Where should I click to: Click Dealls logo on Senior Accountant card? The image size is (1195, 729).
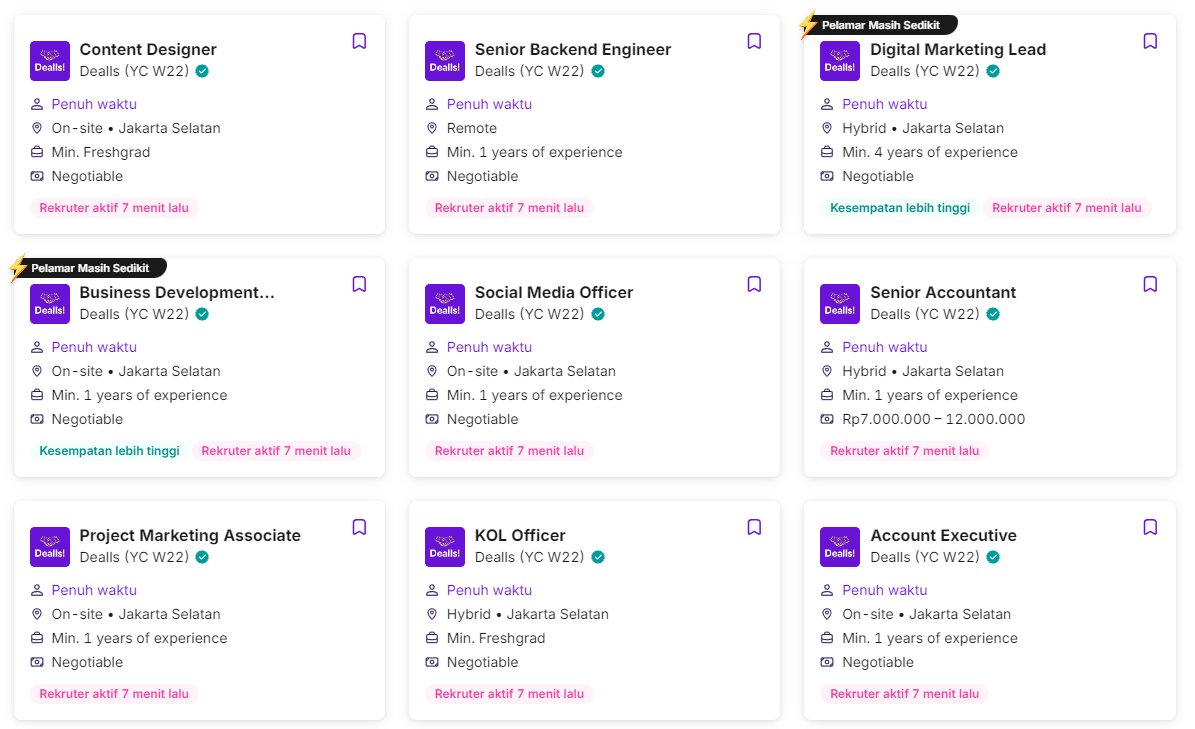(x=840, y=304)
